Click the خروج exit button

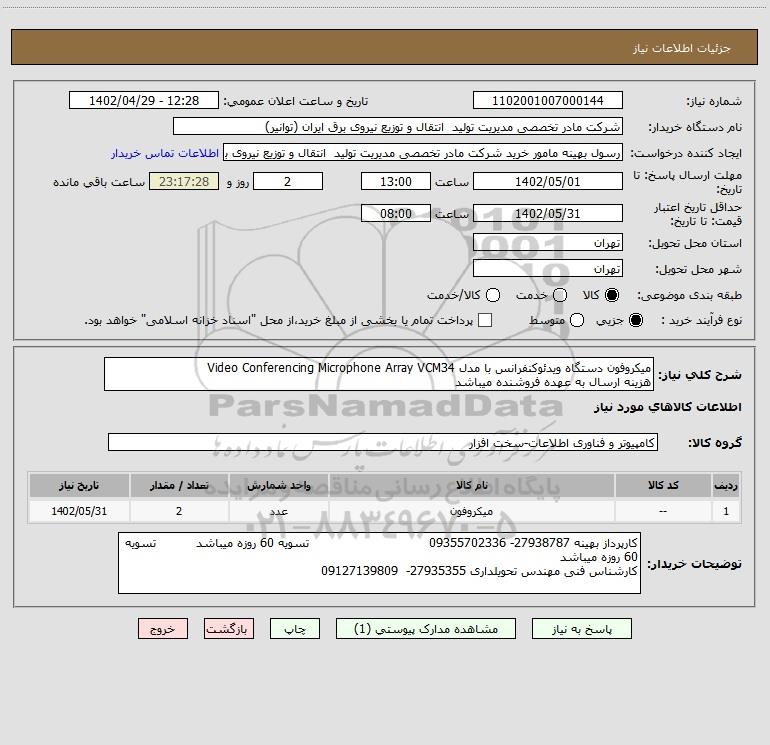pos(163,629)
